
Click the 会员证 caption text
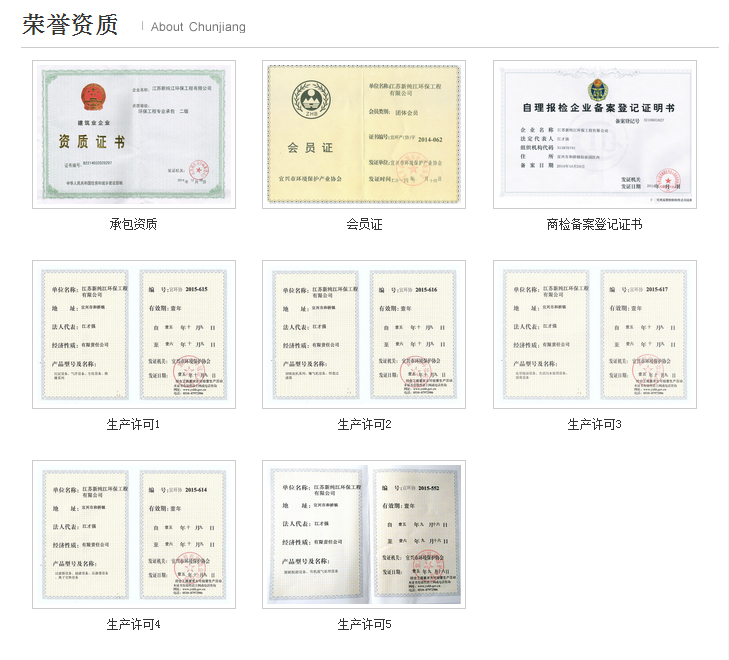click(x=364, y=224)
